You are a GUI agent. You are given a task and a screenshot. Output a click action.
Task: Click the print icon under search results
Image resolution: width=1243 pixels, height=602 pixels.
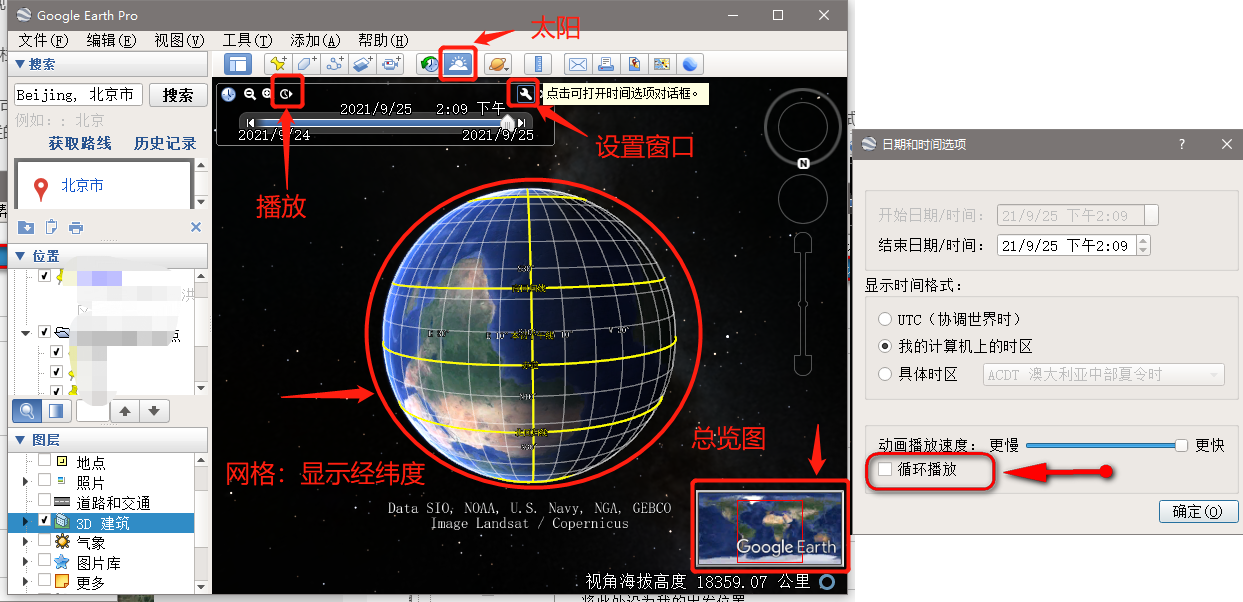coord(76,227)
